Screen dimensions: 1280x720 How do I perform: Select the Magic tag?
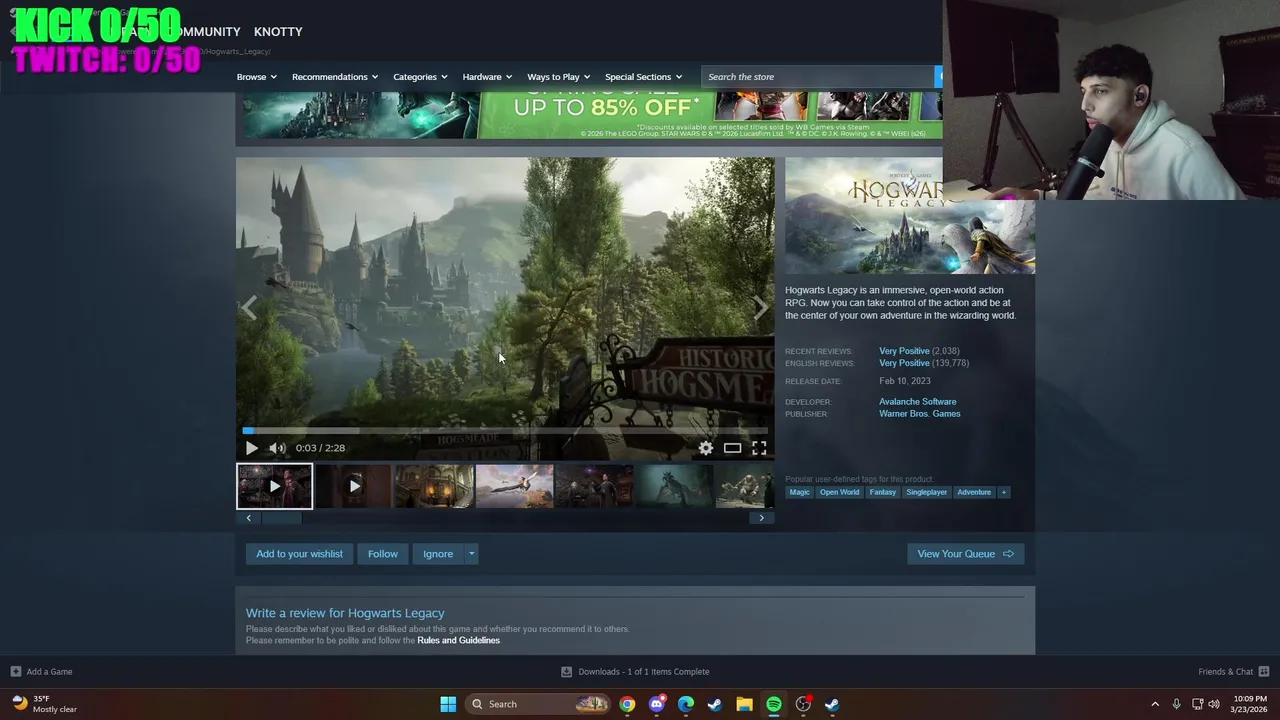[799, 492]
